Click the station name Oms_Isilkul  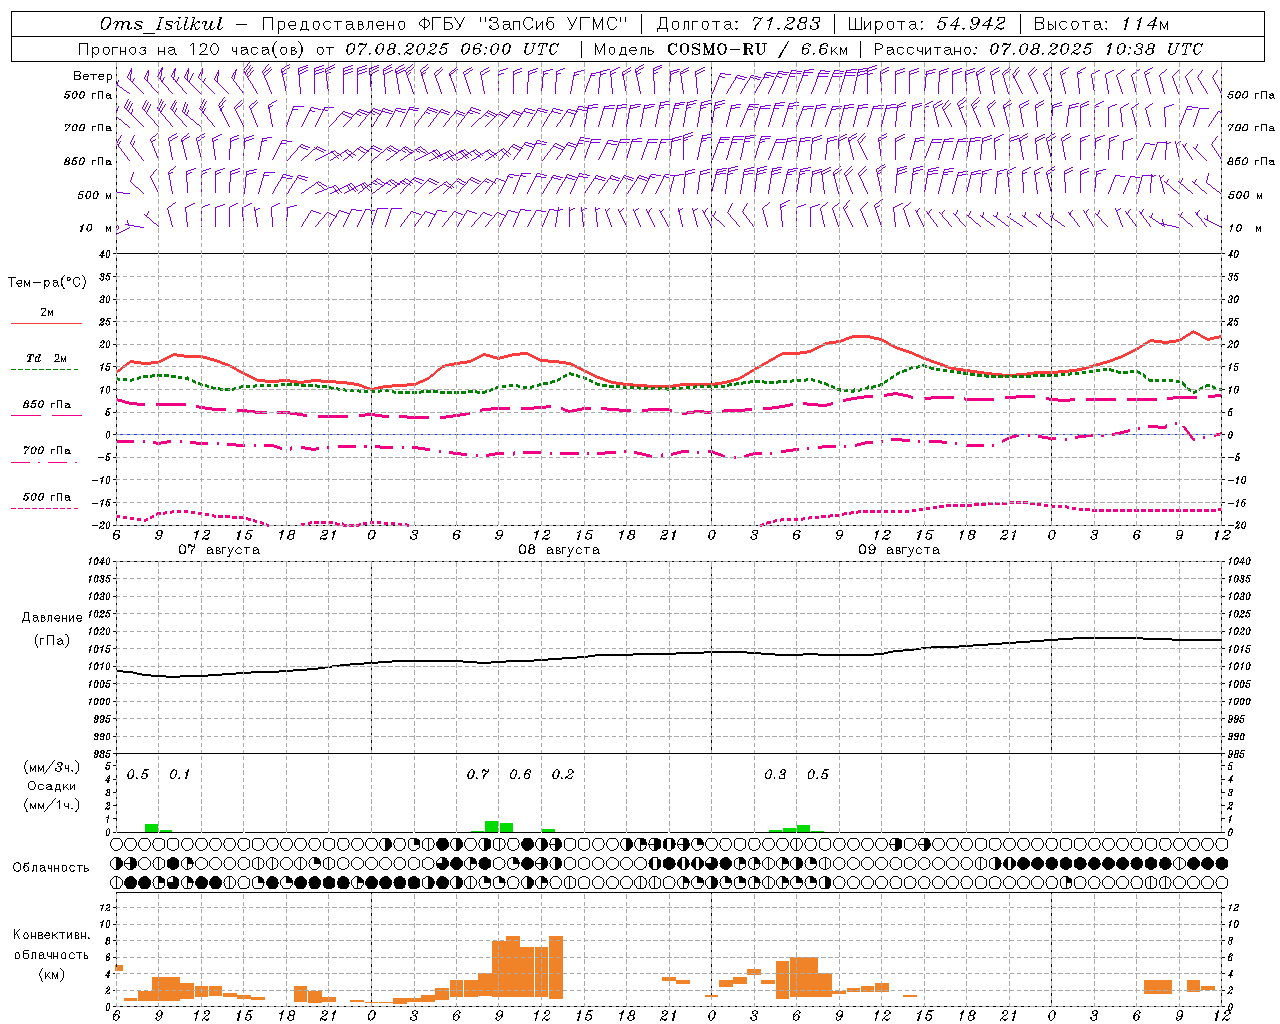[x=161, y=24]
